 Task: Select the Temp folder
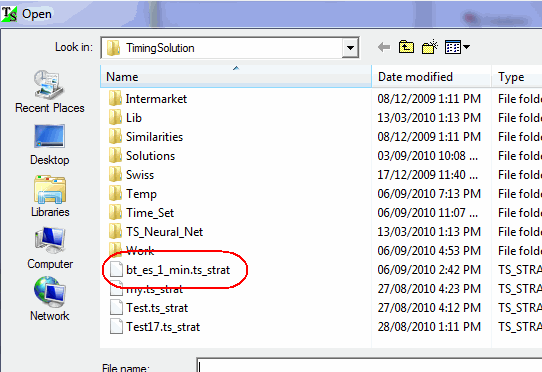141,194
